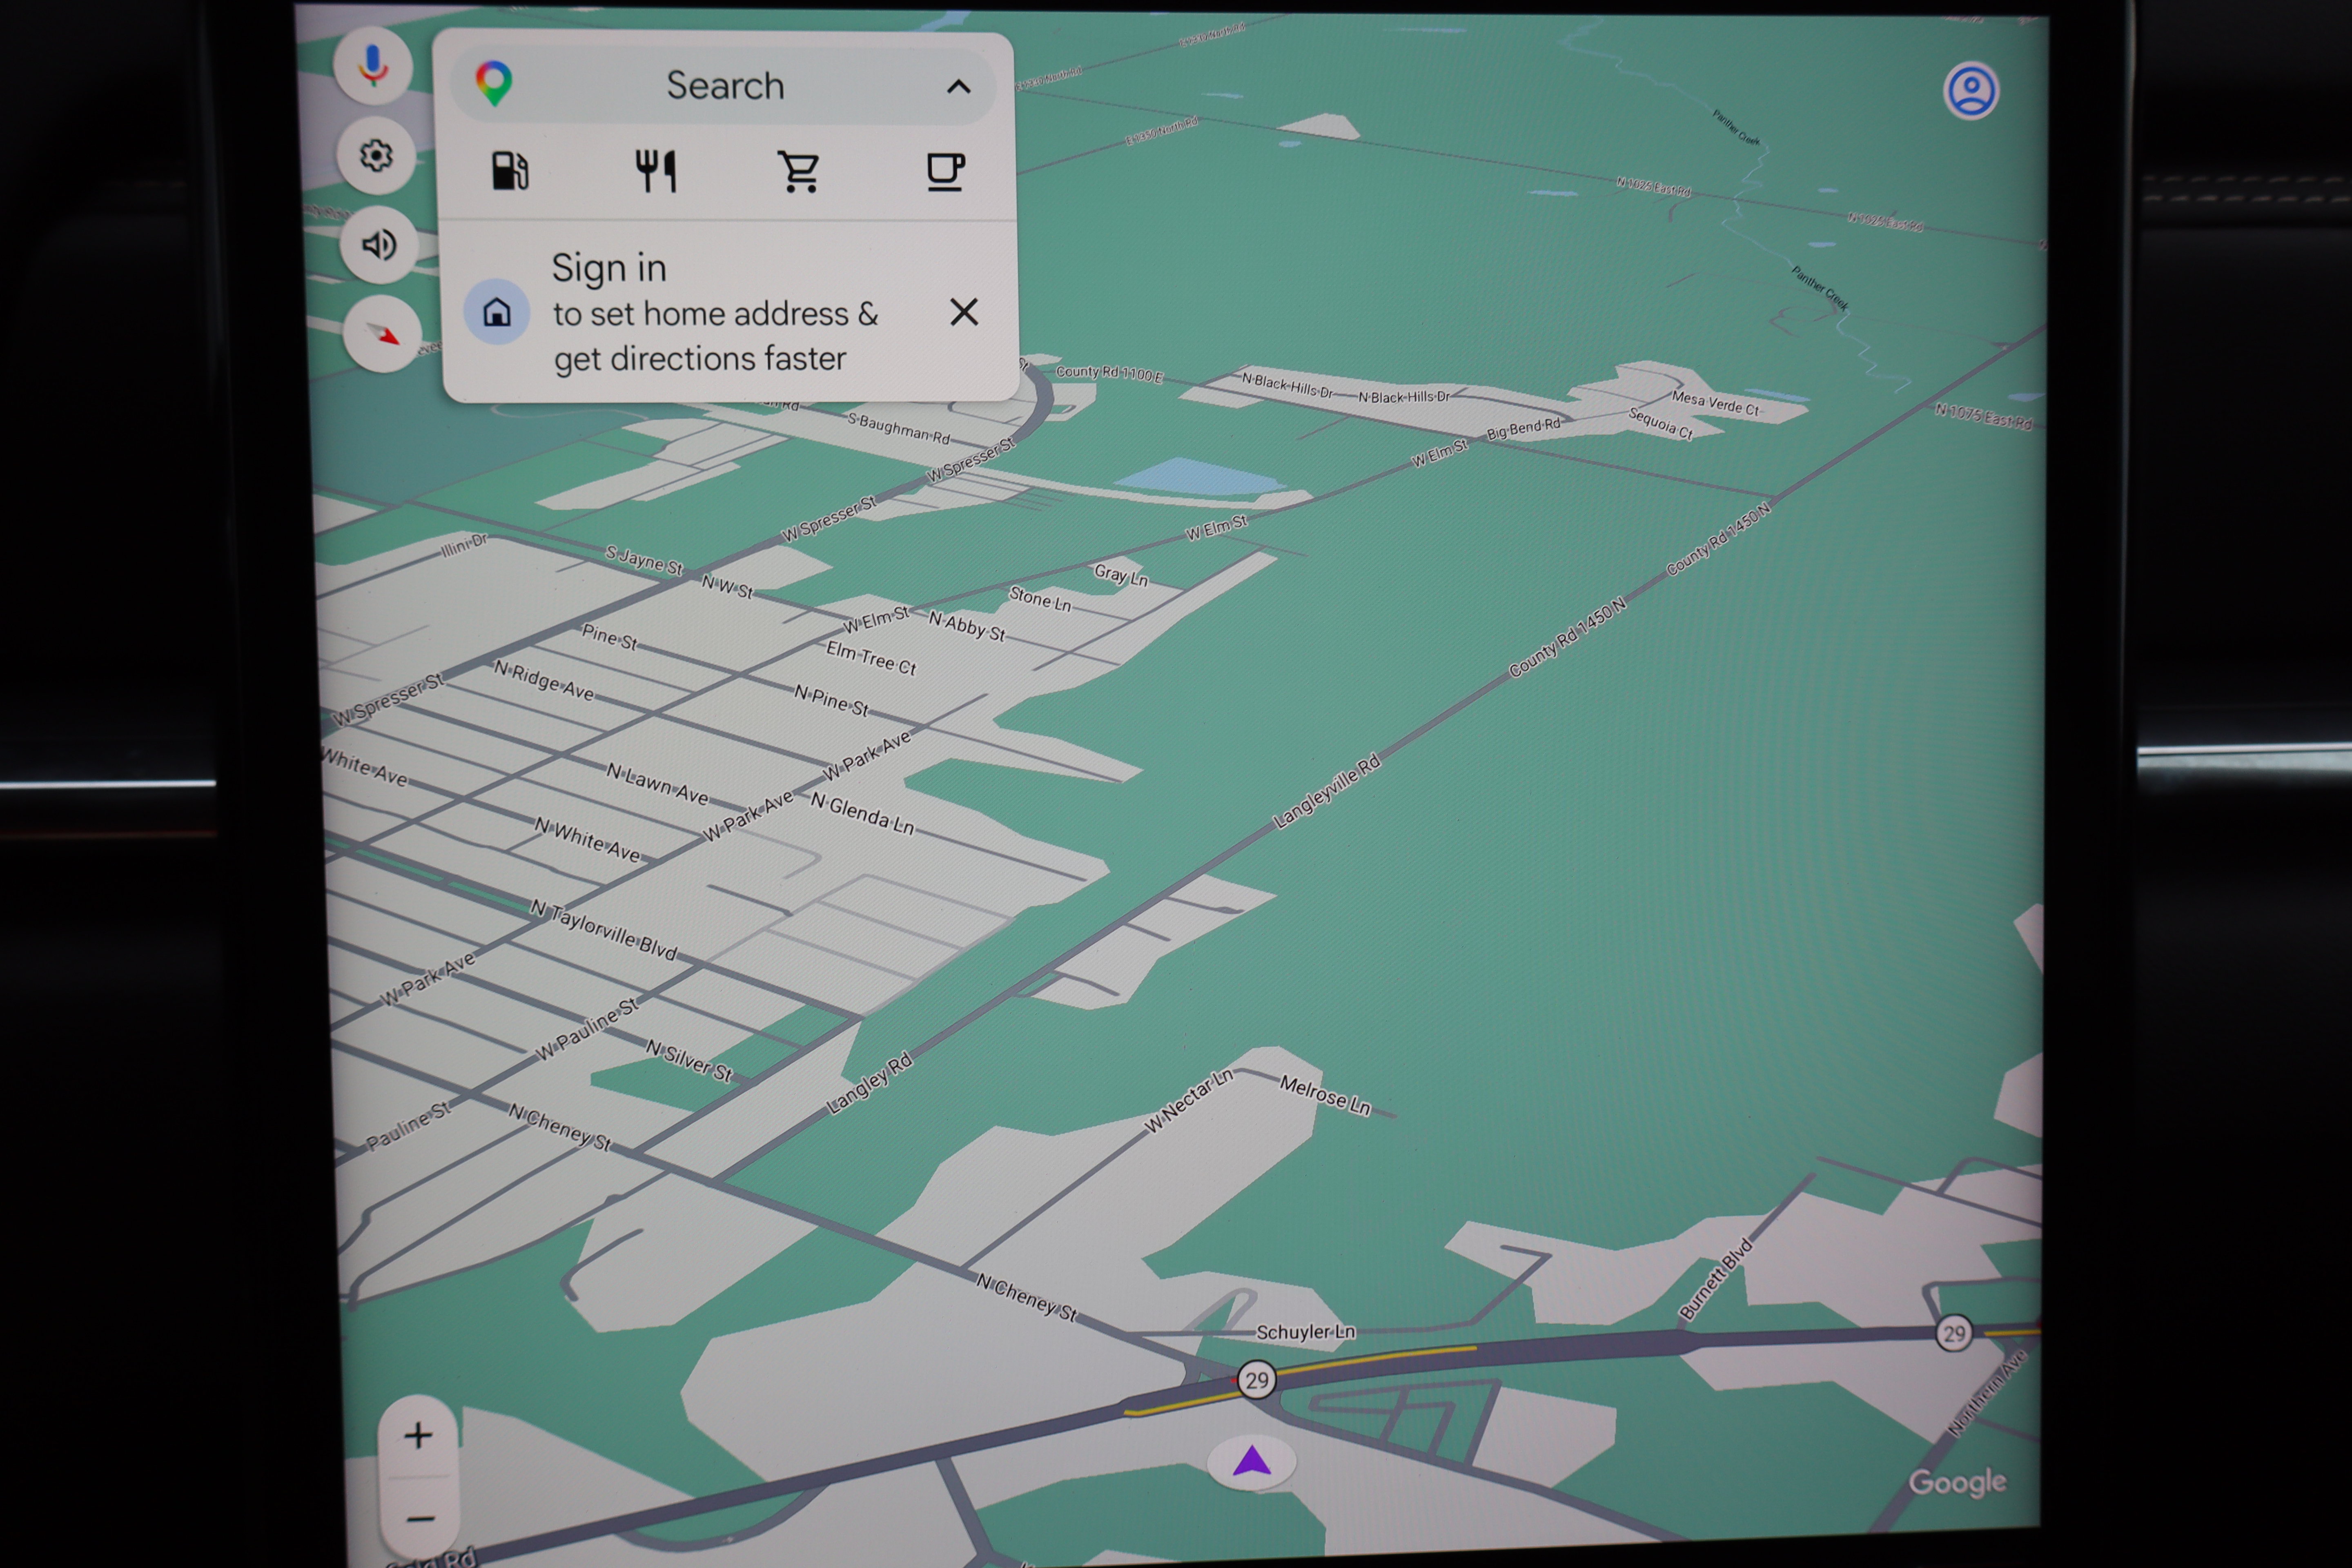Image resolution: width=2352 pixels, height=1568 pixels.
Task: Zoom in with the plus button
Action: (418, 1436)
